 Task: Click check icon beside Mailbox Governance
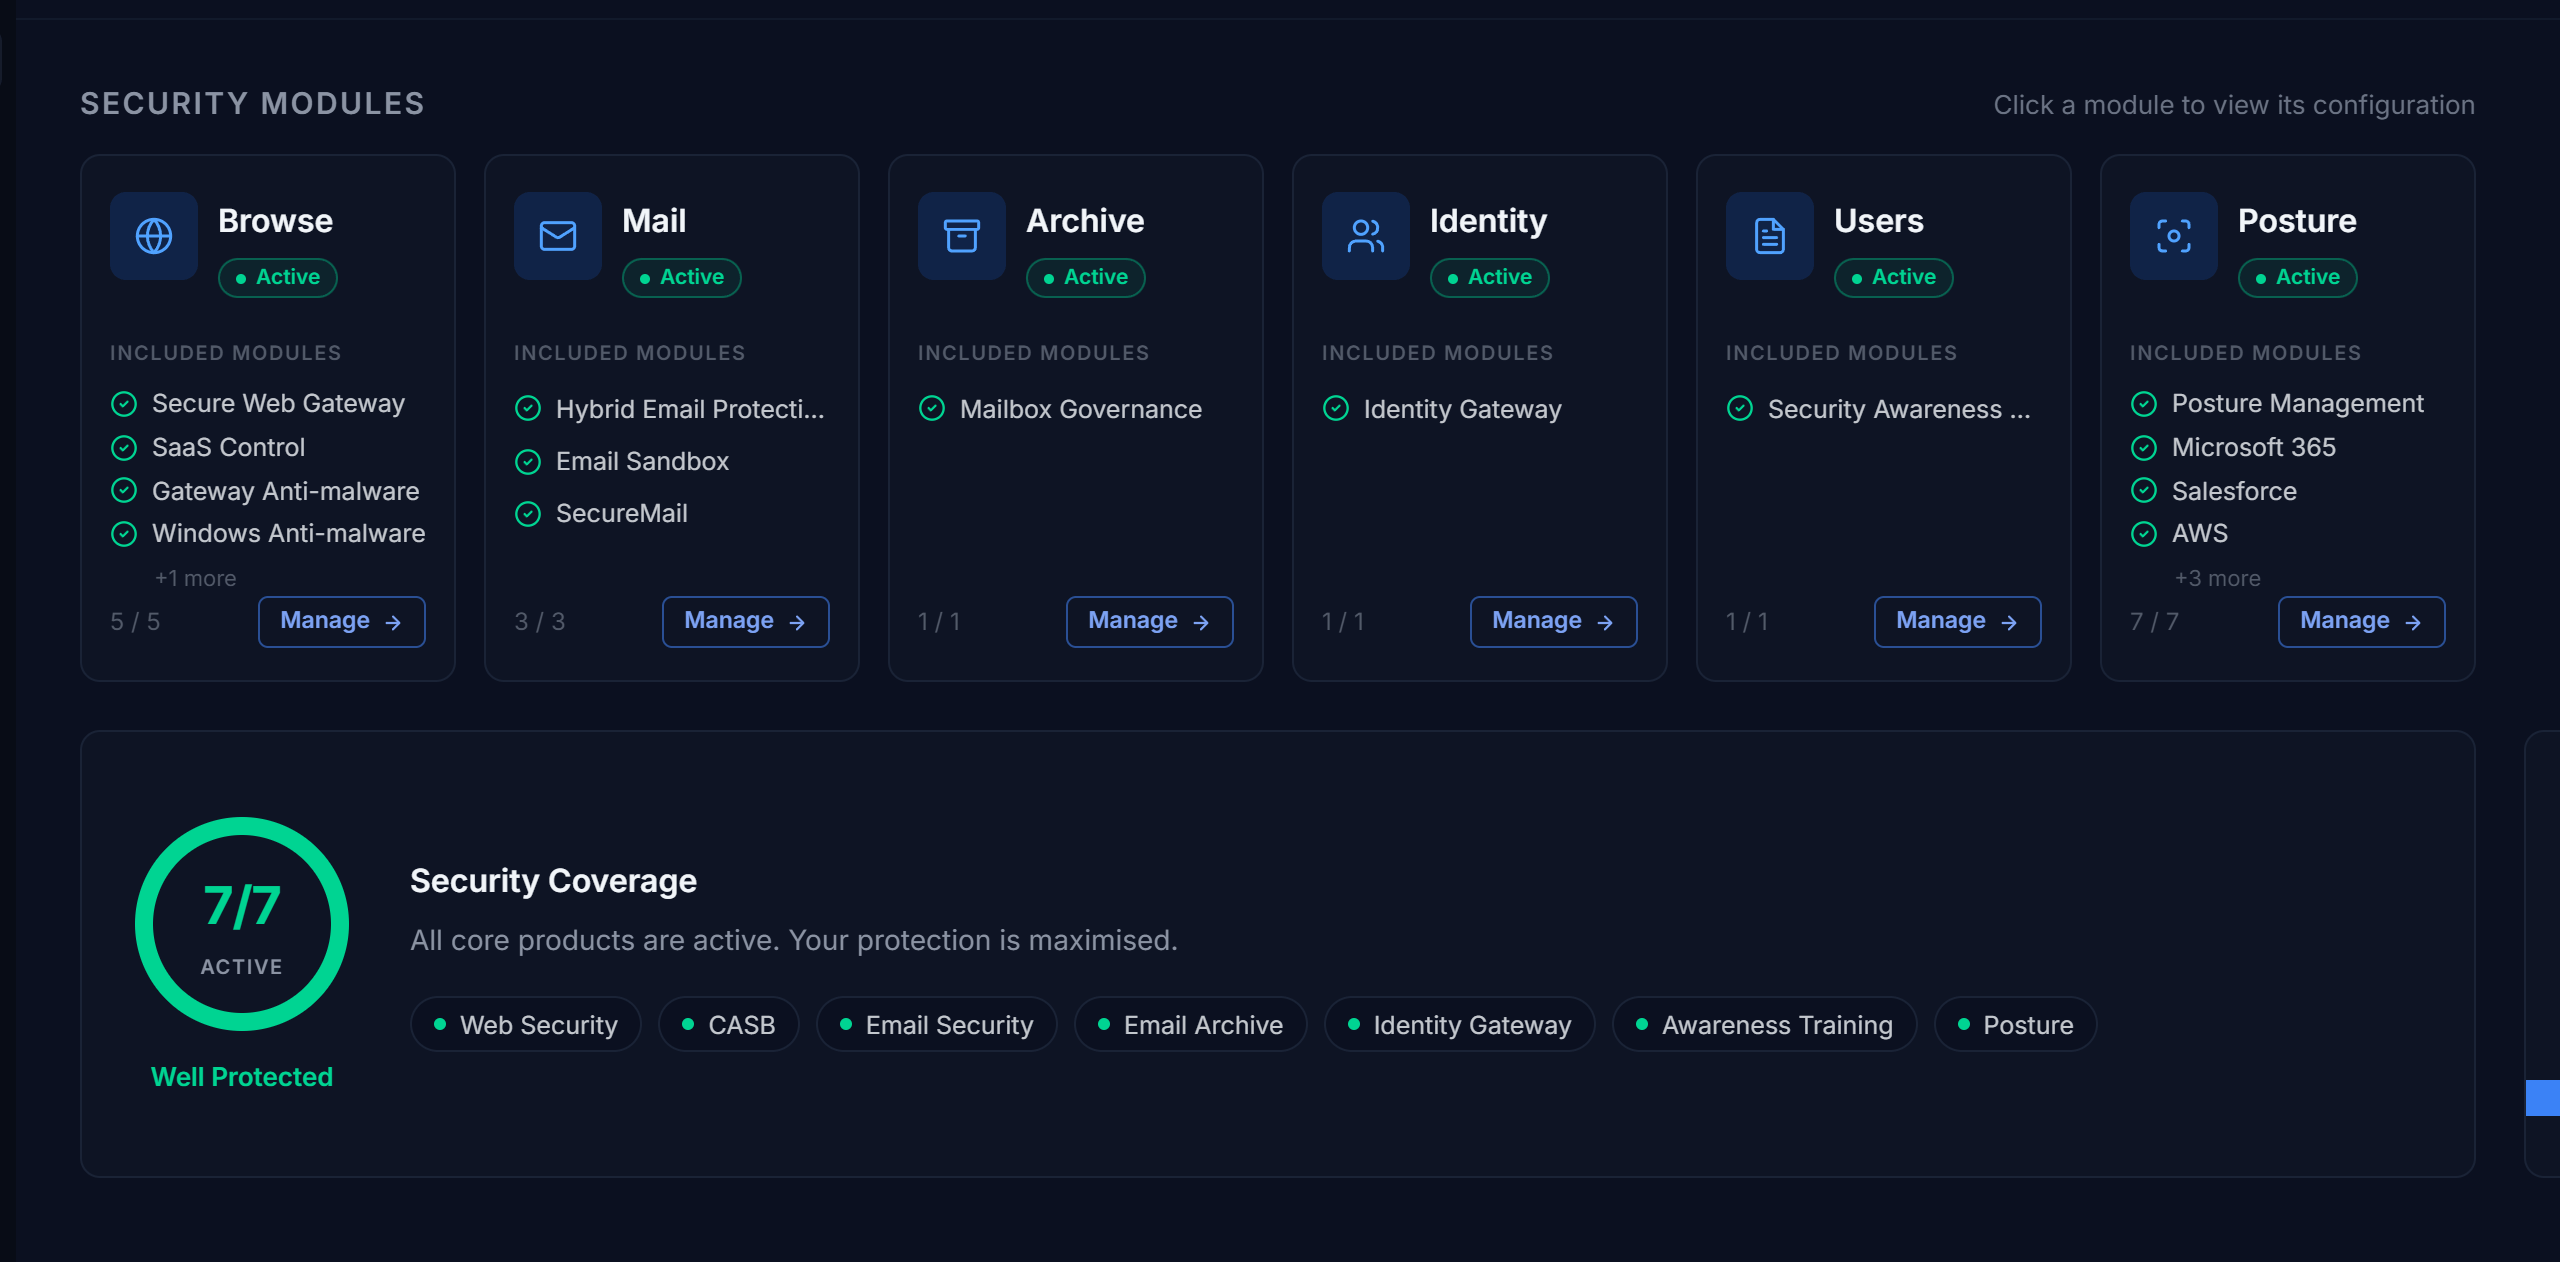pos(932,409)
